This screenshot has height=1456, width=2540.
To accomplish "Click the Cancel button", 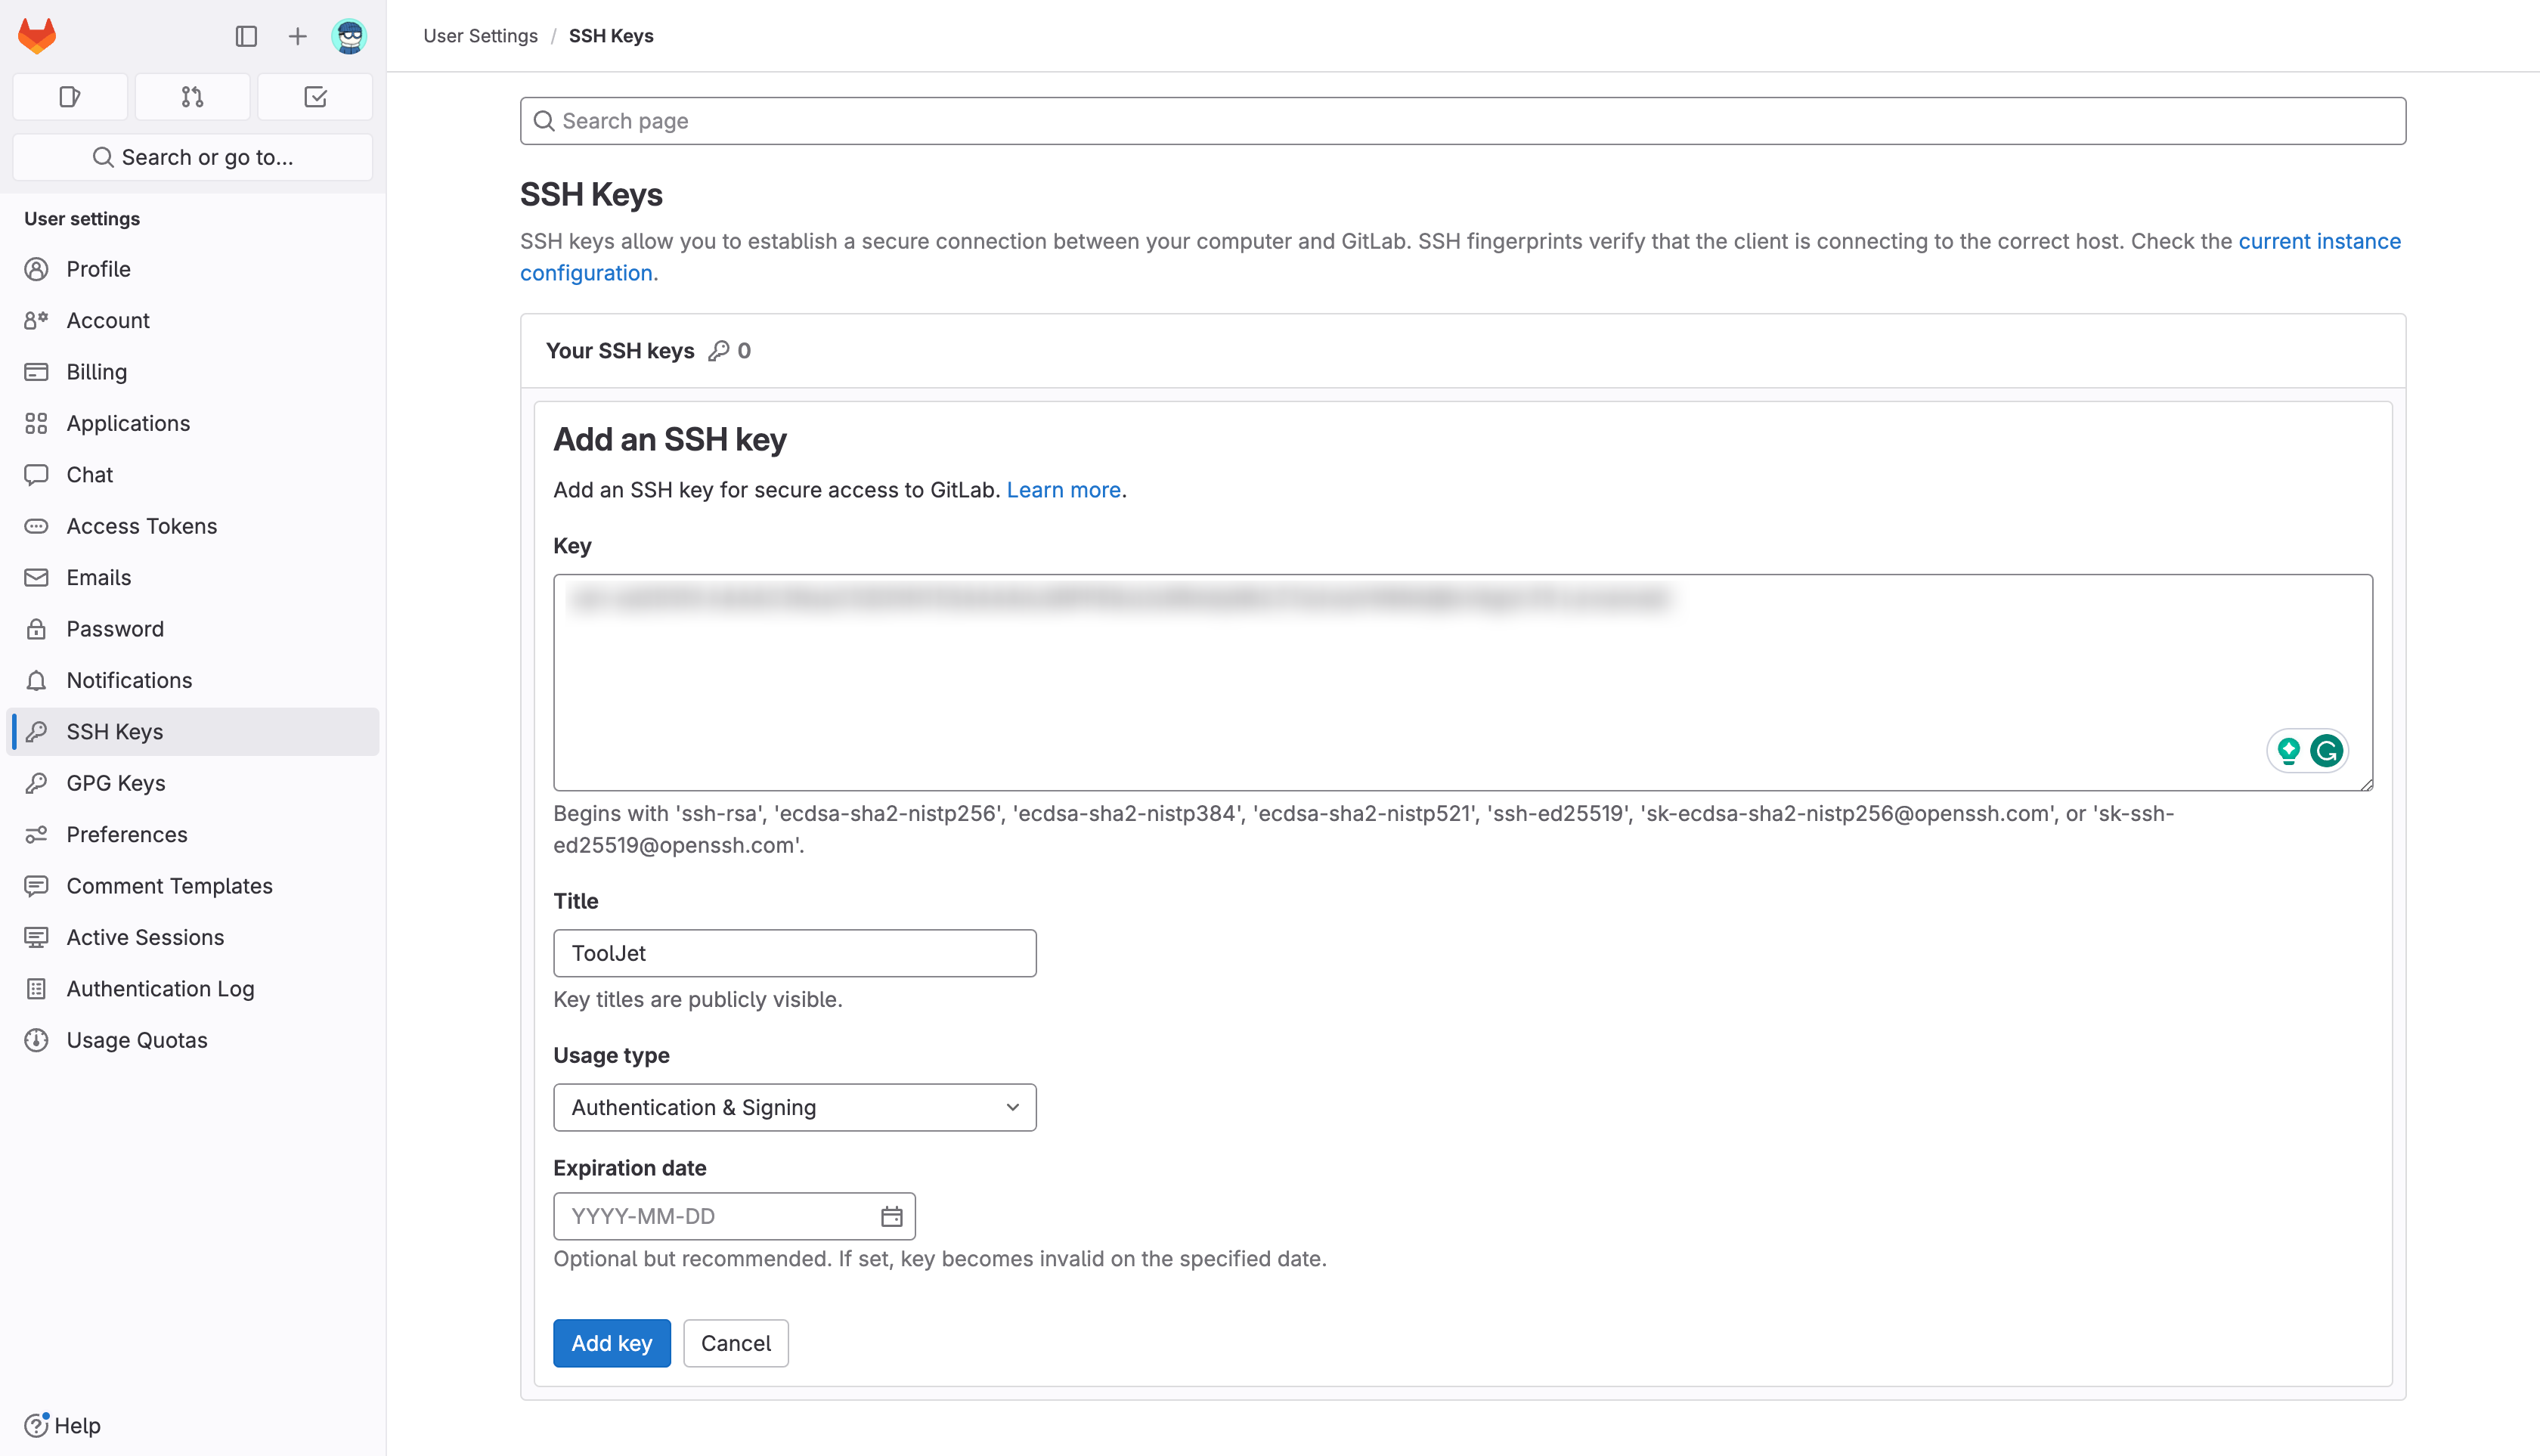I will 735,1343.
